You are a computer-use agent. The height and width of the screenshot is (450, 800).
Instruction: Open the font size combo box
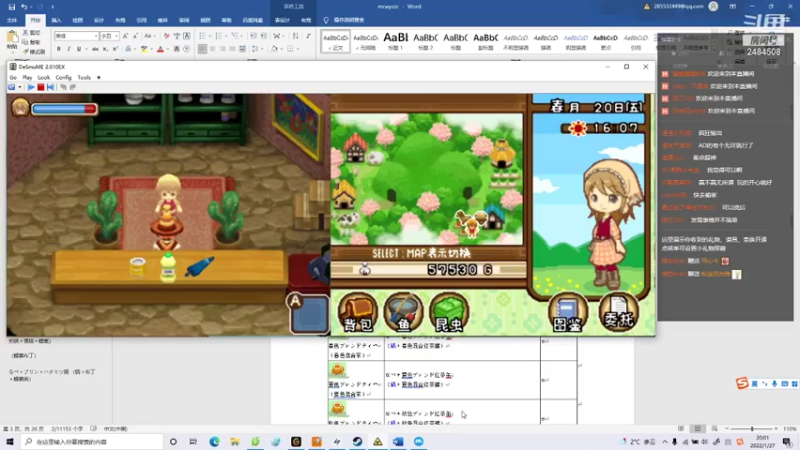coord(110,36)
